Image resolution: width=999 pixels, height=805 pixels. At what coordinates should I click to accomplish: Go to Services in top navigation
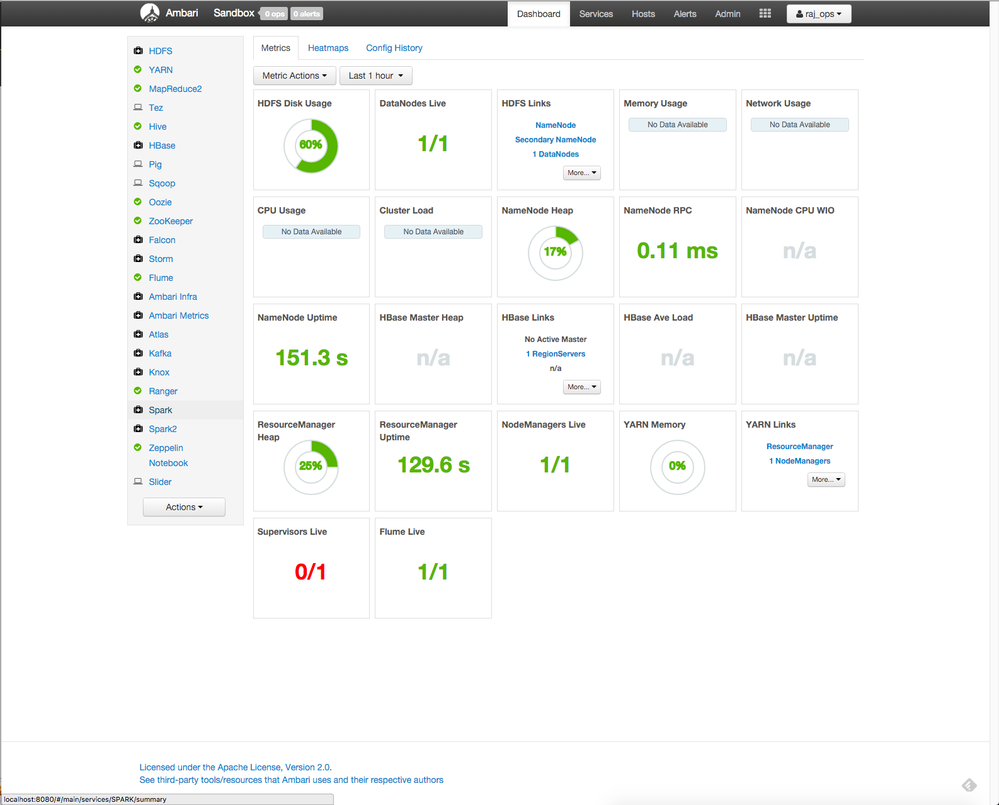tap(596, 14)
